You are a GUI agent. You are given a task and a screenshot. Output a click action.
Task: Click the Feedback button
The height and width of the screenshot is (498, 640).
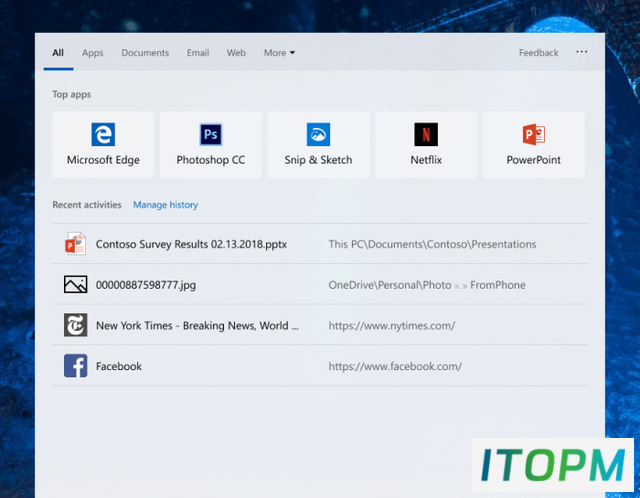(538, 53)
